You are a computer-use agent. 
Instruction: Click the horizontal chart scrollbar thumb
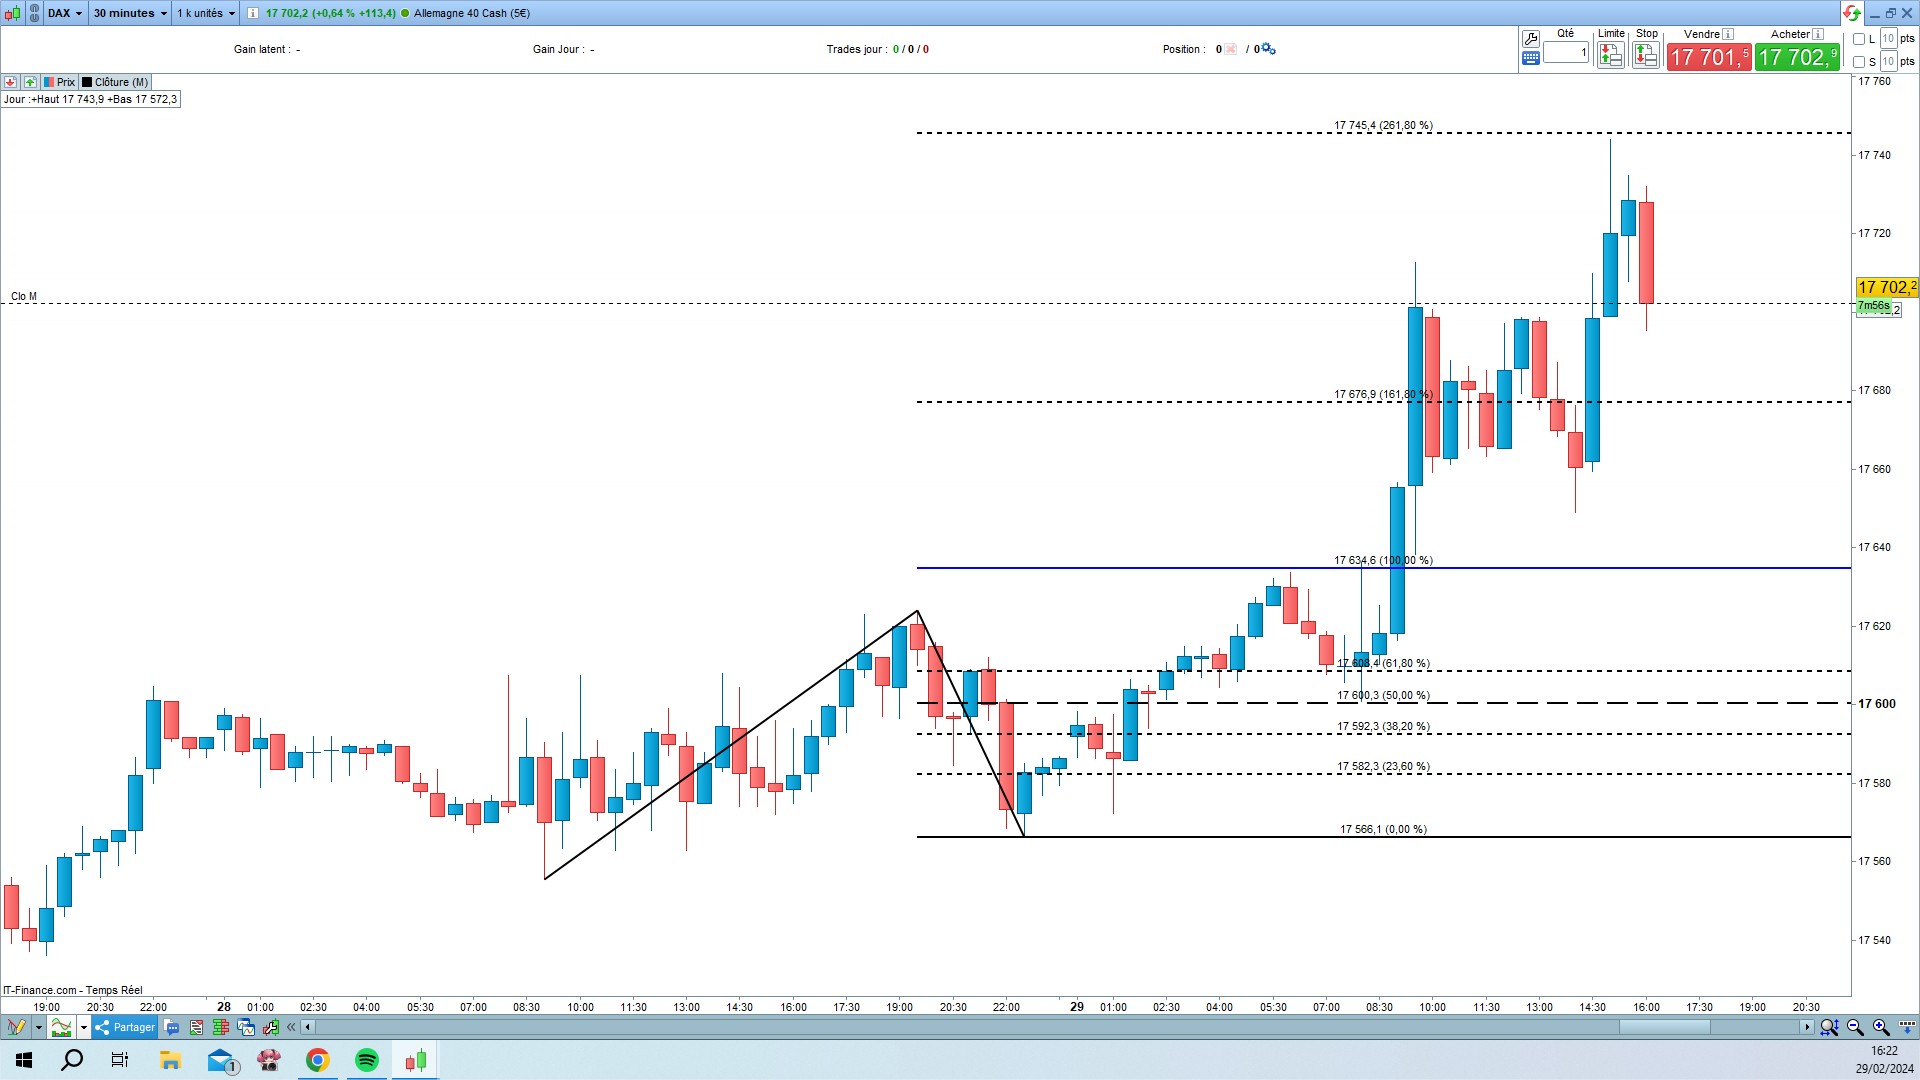pyautogui.click(x=1664, y=1027)
